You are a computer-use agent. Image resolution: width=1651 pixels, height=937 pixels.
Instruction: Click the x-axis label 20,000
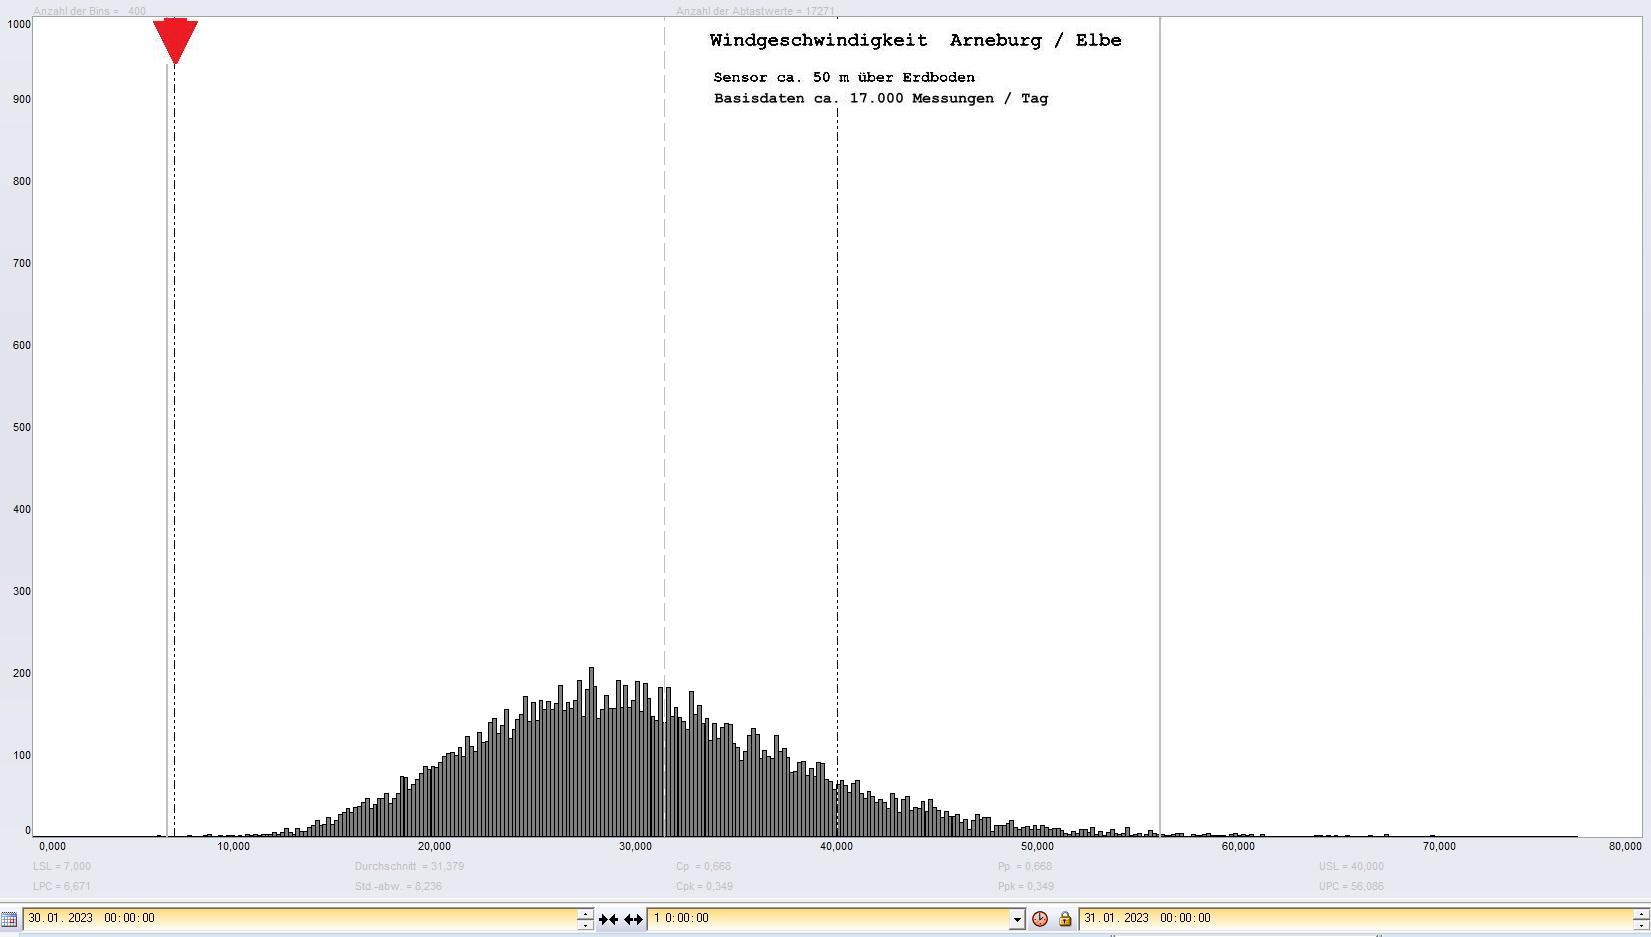tap(435, 846)
